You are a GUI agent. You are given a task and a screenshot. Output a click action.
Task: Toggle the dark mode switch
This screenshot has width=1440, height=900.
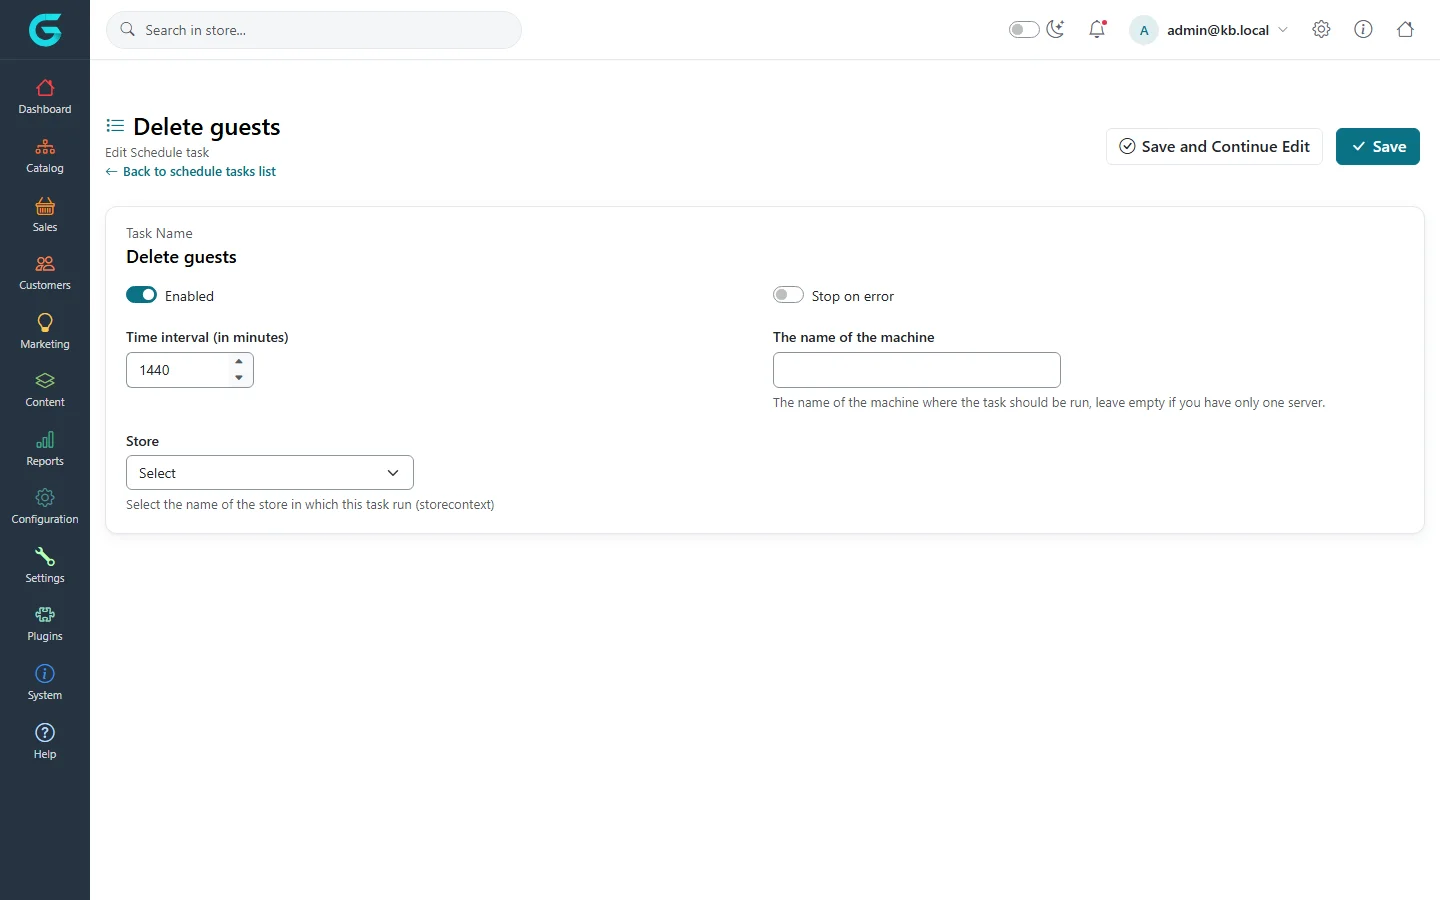pyautogui.click(x=1024, y=29)
